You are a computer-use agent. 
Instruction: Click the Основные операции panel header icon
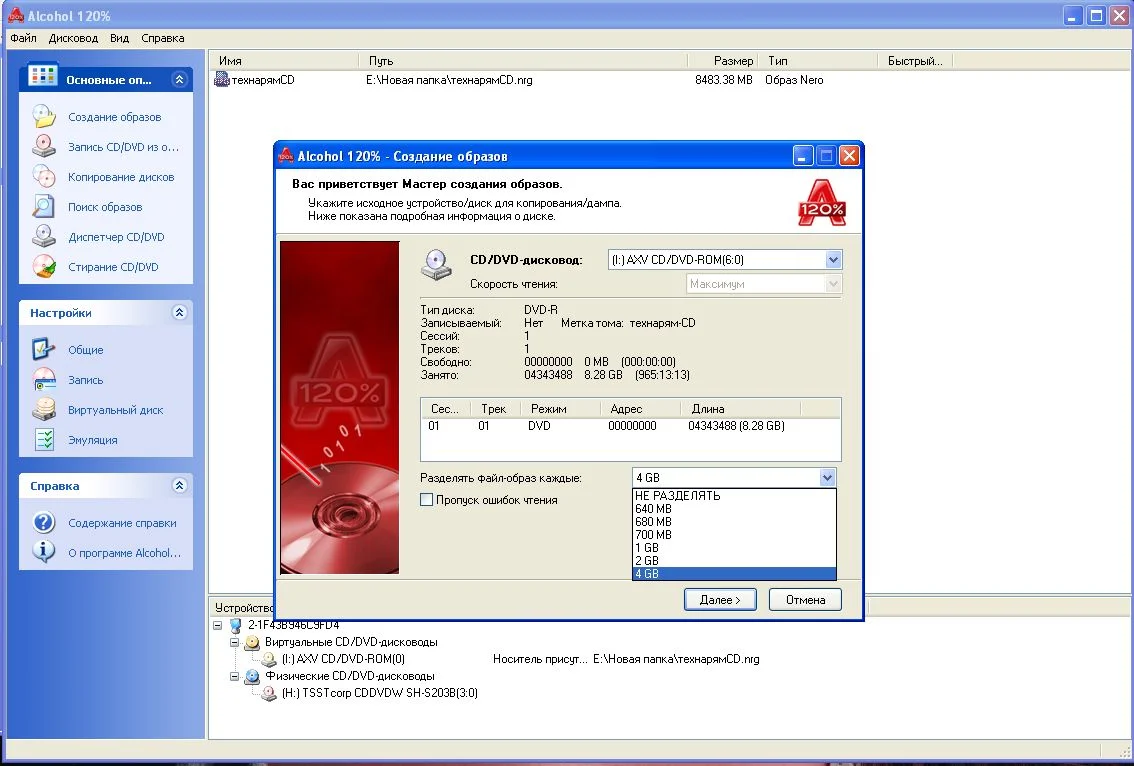43,75
